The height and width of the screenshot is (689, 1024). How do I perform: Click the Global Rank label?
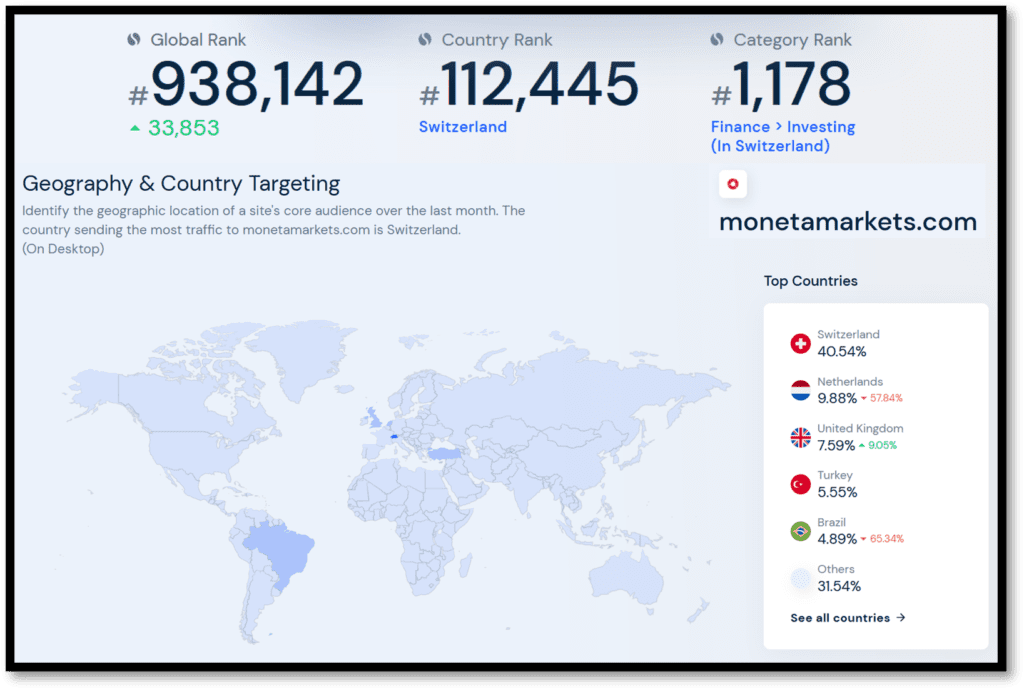point(198,40)
